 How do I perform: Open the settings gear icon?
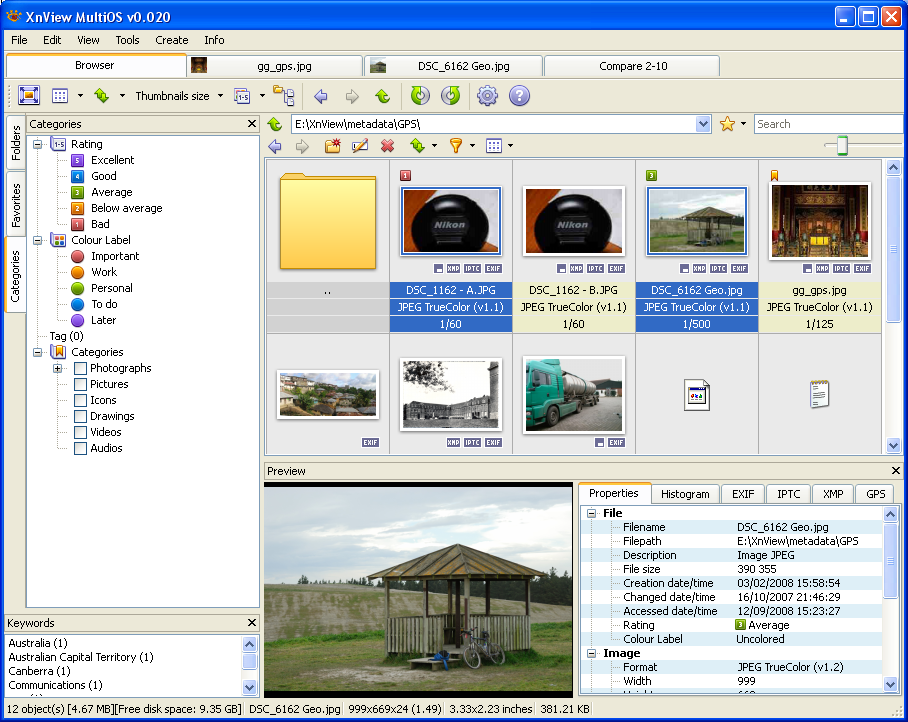pos(487,96)
